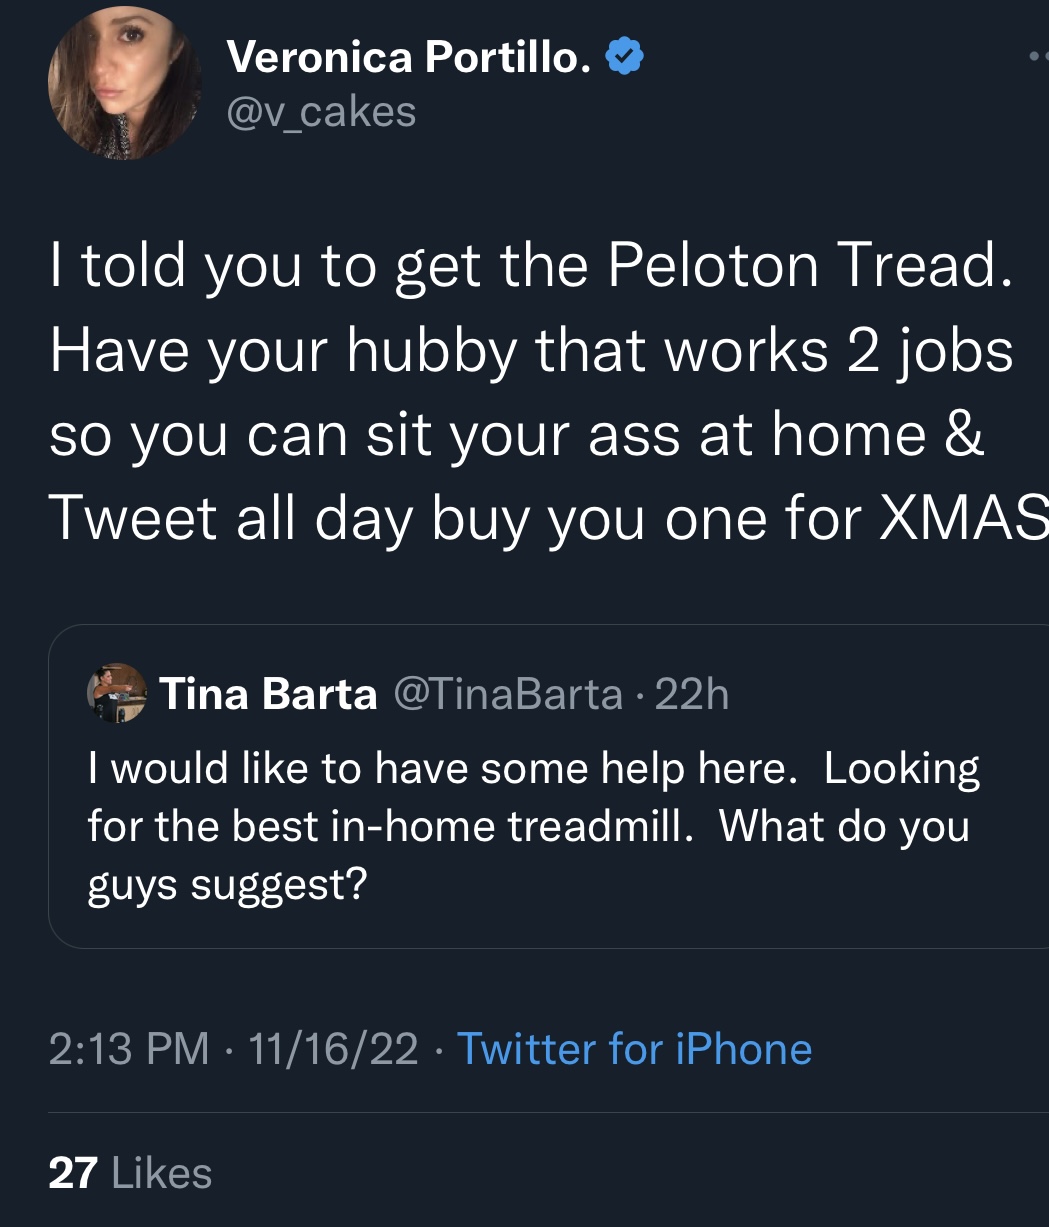
Task: Tap the word XMAS in tweet
Action: pos(963,519)
